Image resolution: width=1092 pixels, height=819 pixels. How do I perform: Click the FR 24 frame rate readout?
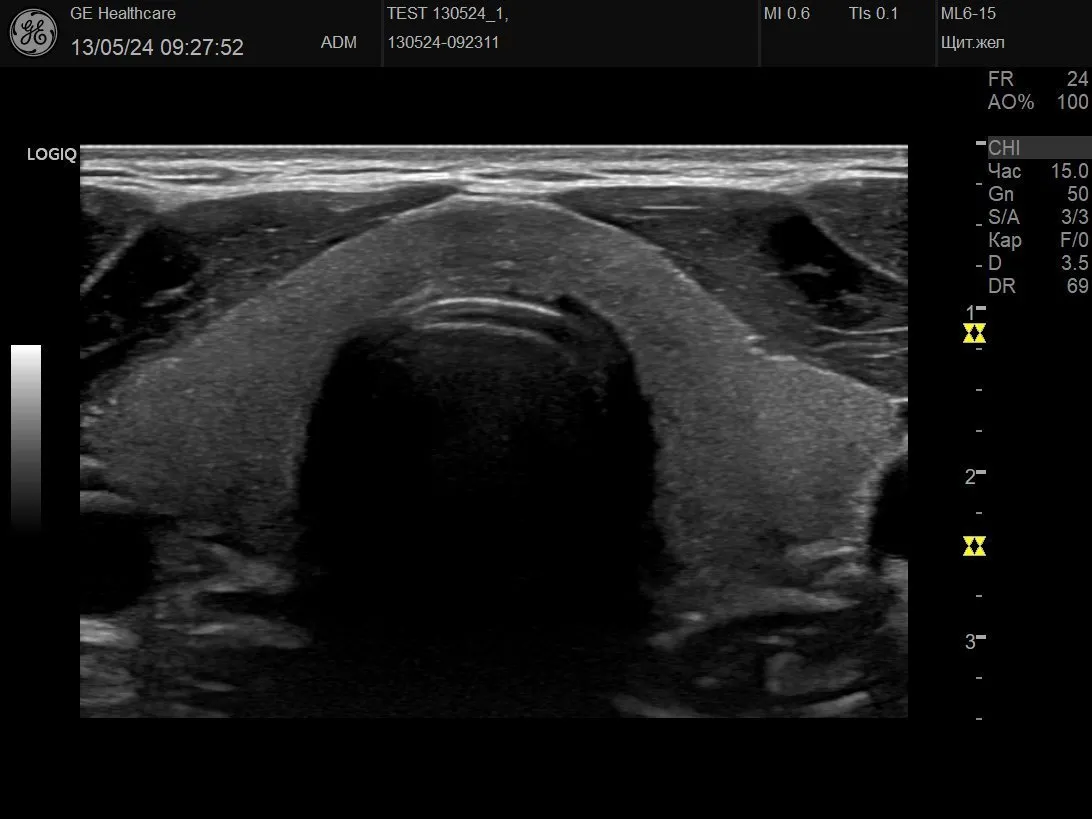pyautogui.click(x=1037, y=79)
